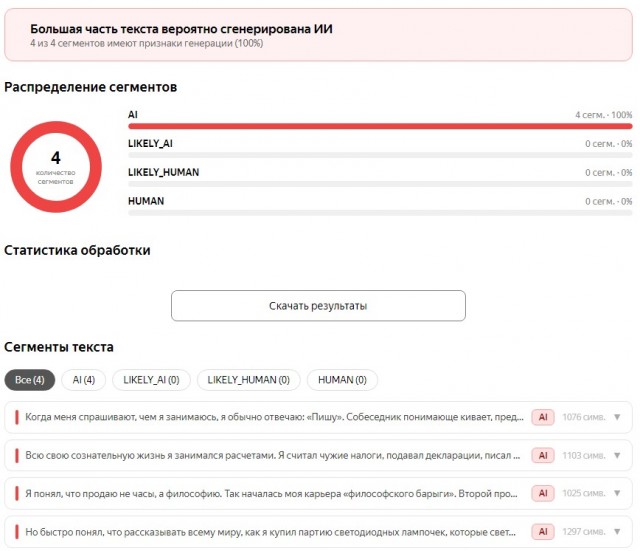Click the 'Распределение сегментов' heading
This screenshot has width=640, height=551.
(x=91, y=87)
